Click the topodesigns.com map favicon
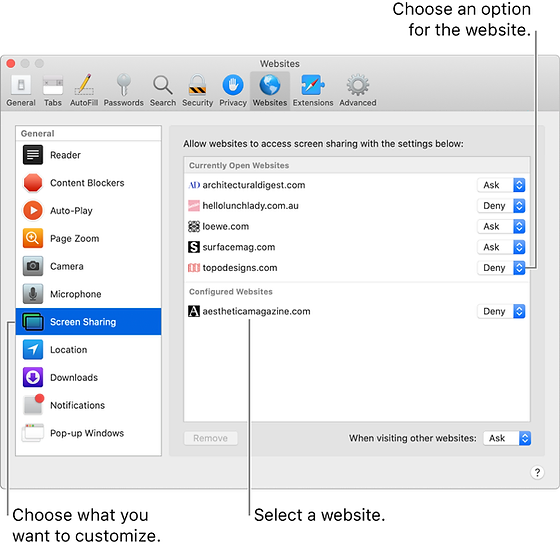560x548 pixels. (194, 268)
